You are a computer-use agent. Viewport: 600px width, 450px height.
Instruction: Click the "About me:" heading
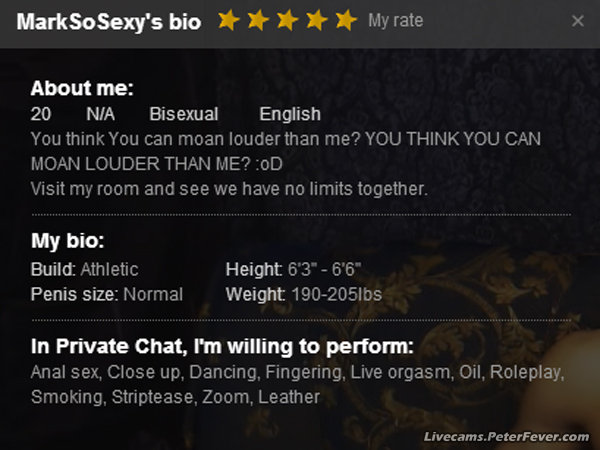tap(82, 88)
